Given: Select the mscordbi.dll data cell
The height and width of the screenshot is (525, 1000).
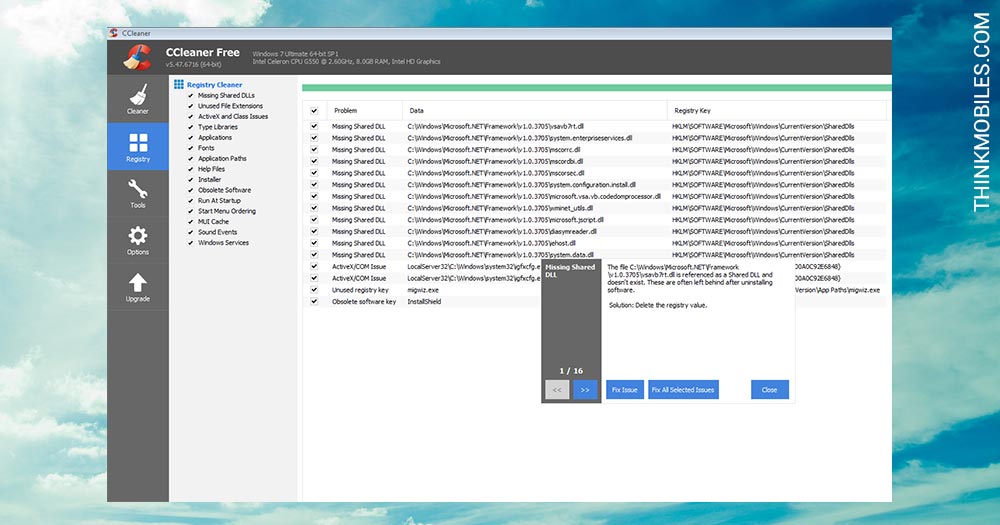Looking at the screenshot, I should (x=495, y=161).
